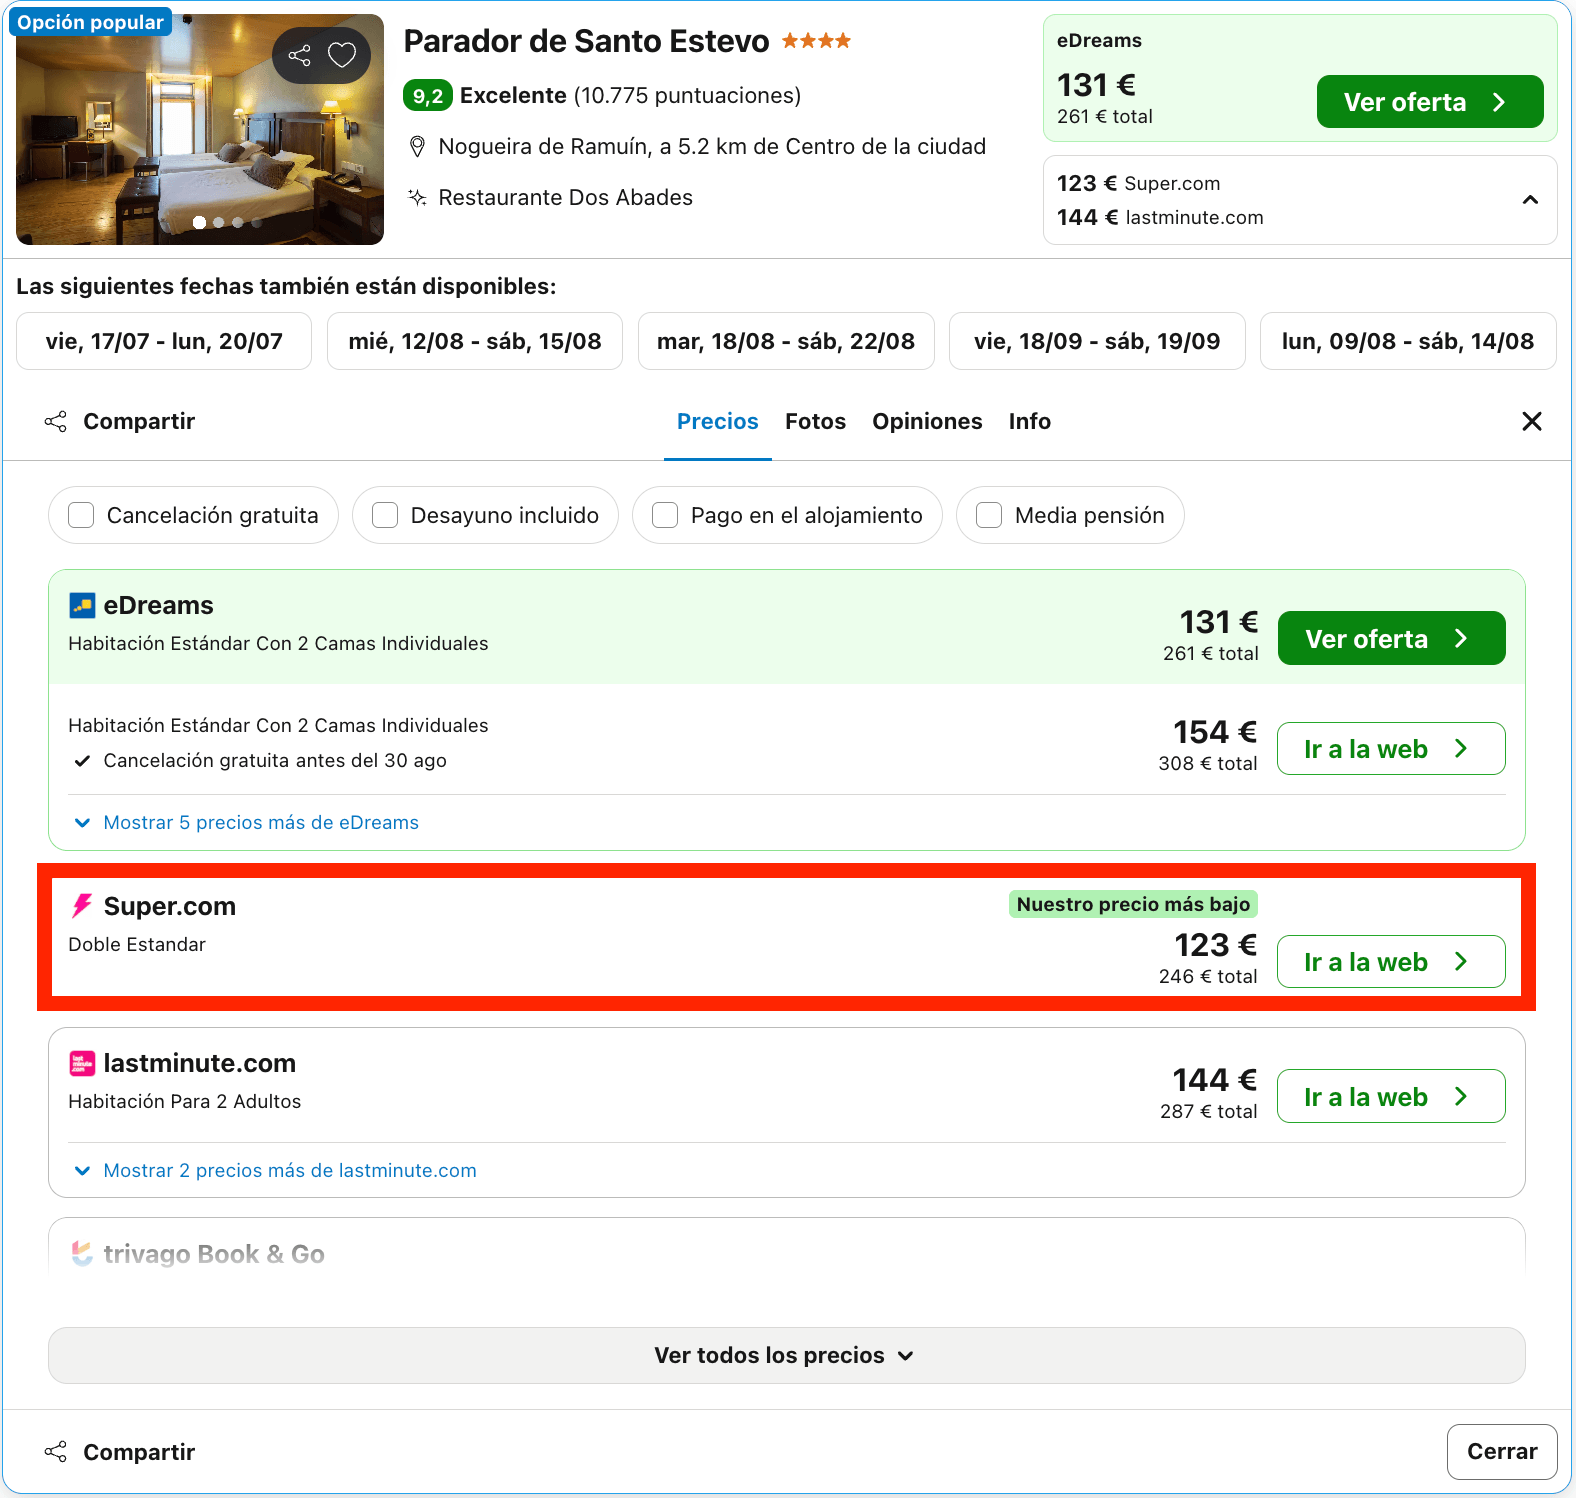Toggle the Media pensión checkbox
Screen dimensions: 1576x1498
(989, 515)
